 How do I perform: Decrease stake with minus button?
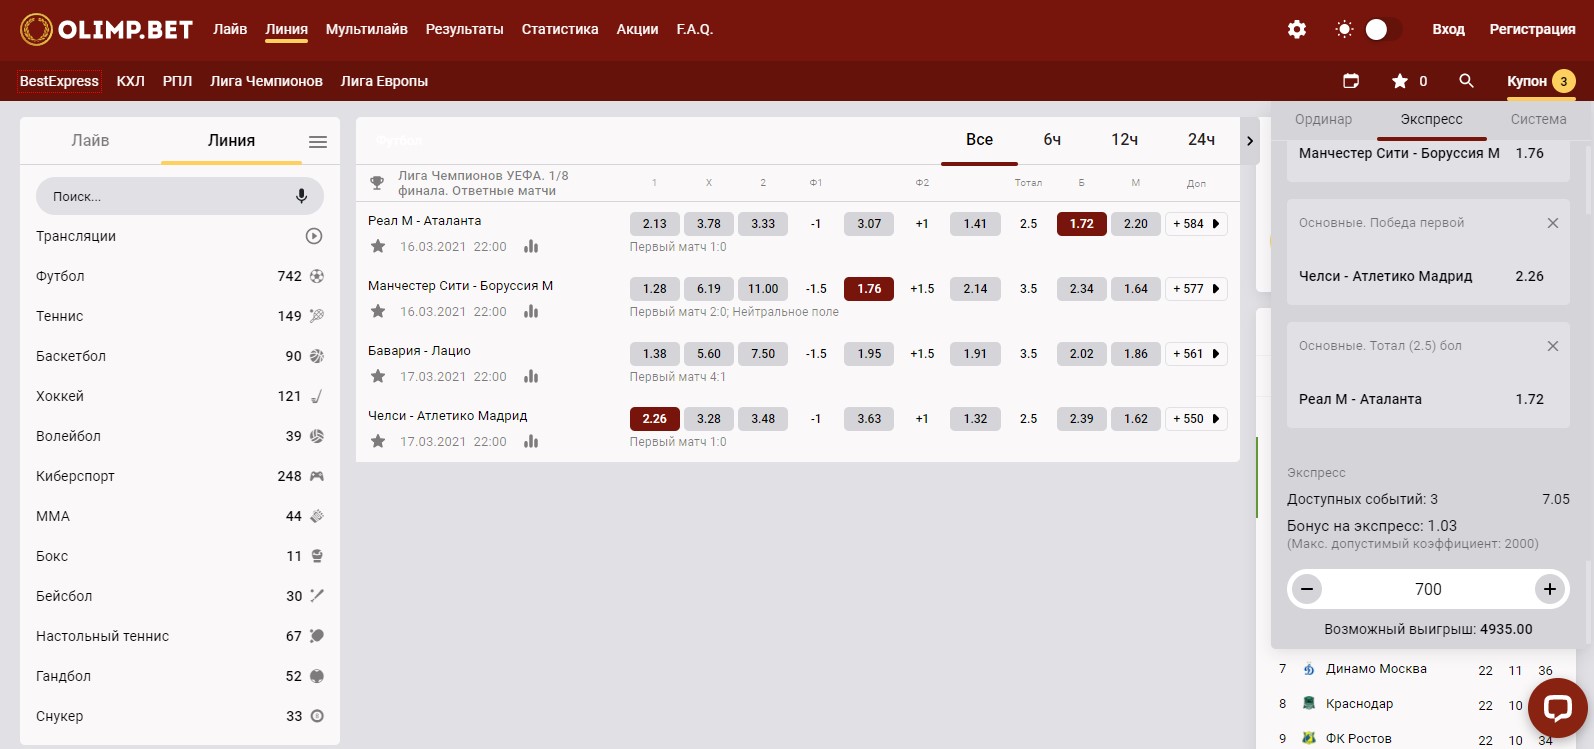click(x=1306, y=589)
